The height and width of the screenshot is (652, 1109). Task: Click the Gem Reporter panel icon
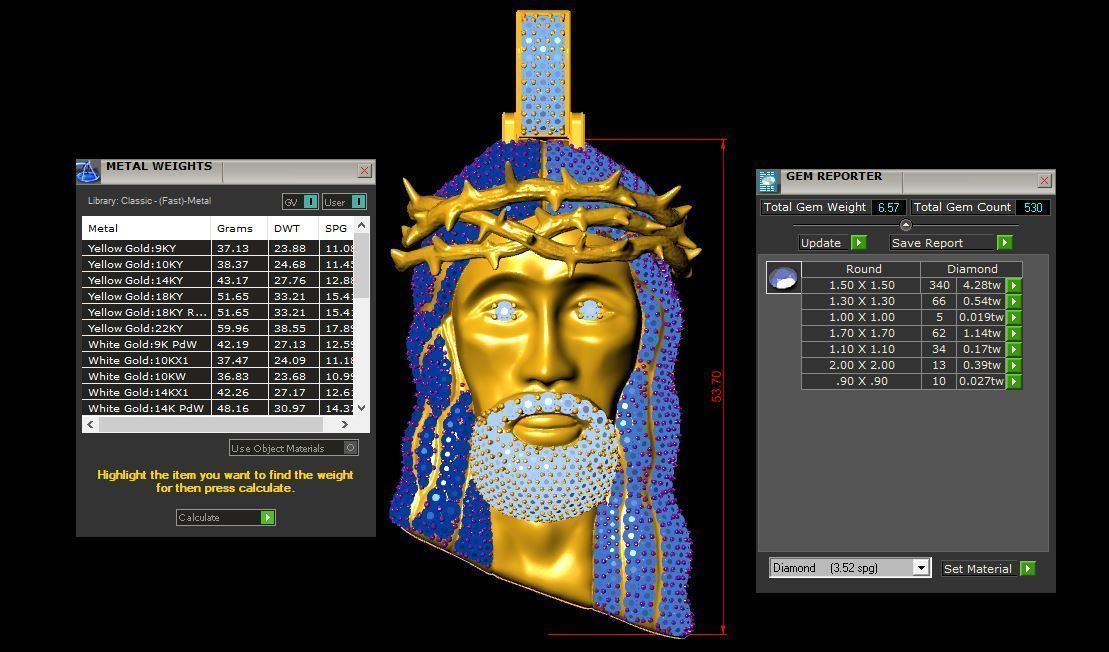point(768,180)
